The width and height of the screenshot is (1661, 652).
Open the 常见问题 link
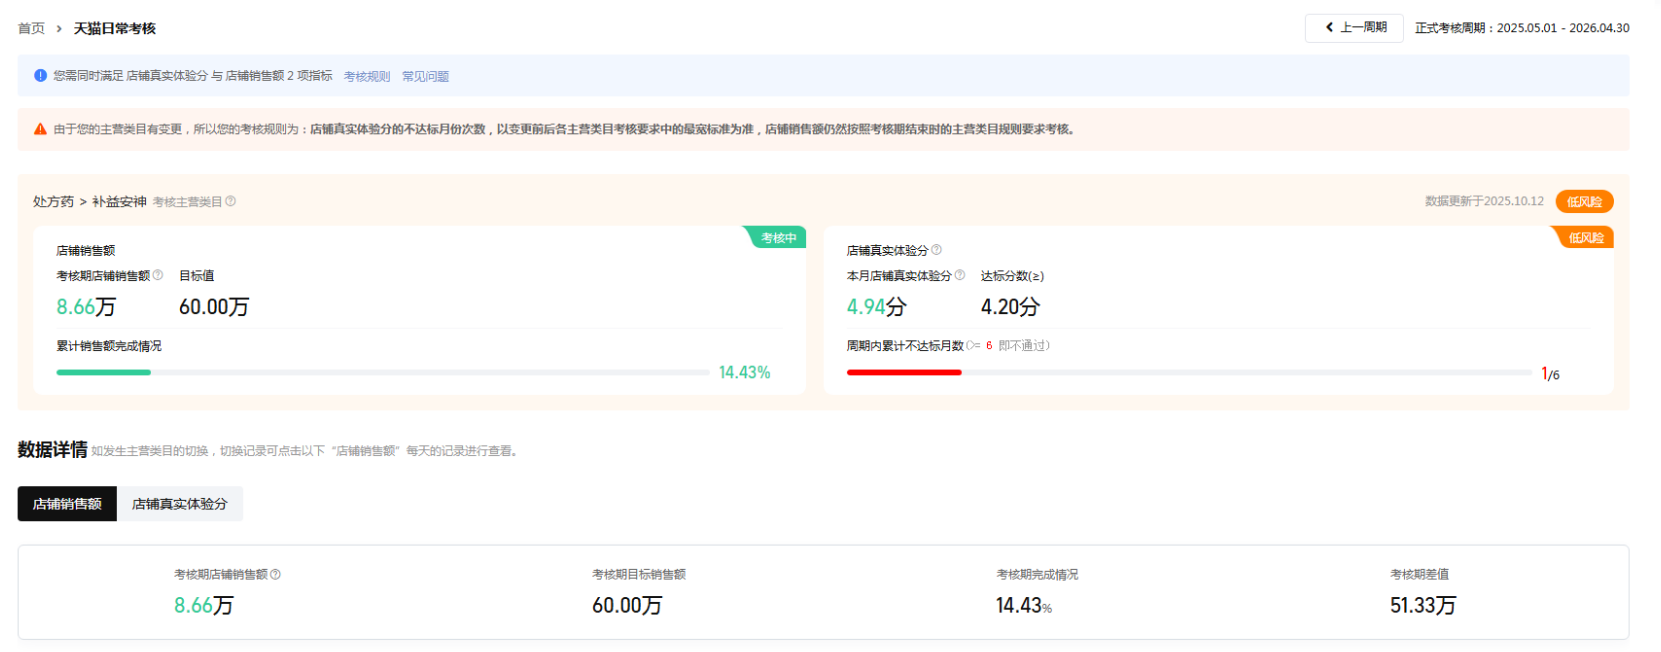coord(425,76)
